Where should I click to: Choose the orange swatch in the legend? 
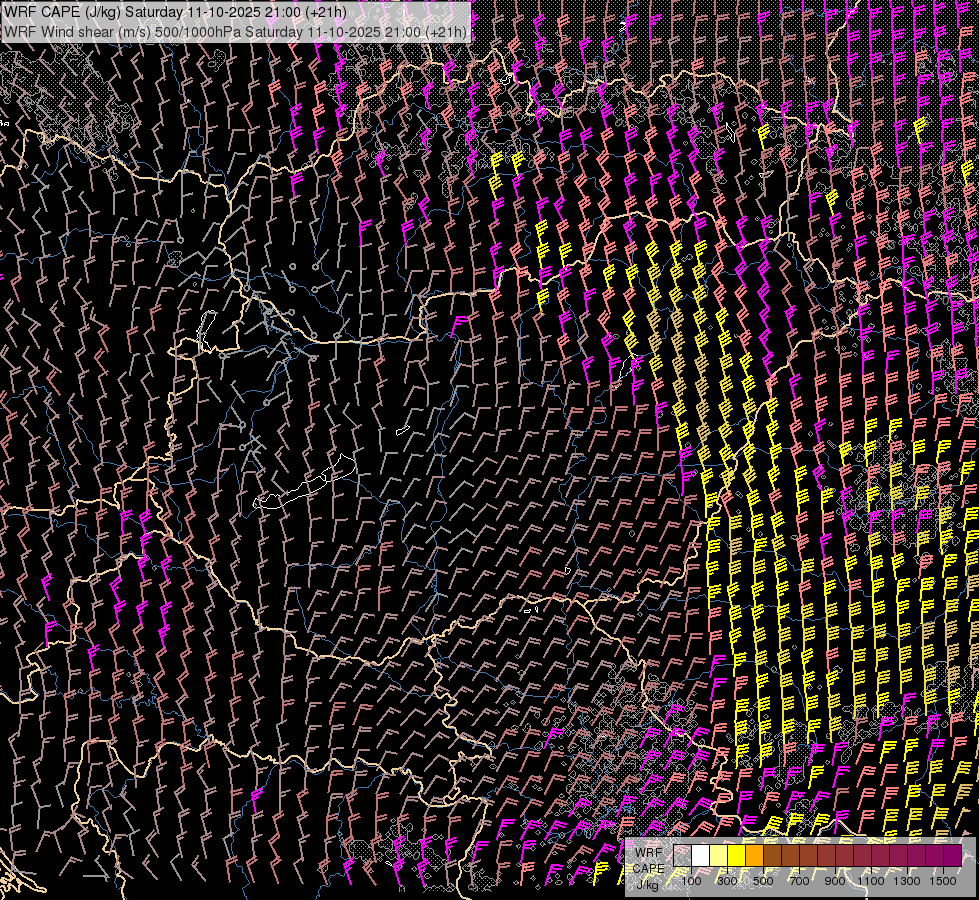coord(754,856)
